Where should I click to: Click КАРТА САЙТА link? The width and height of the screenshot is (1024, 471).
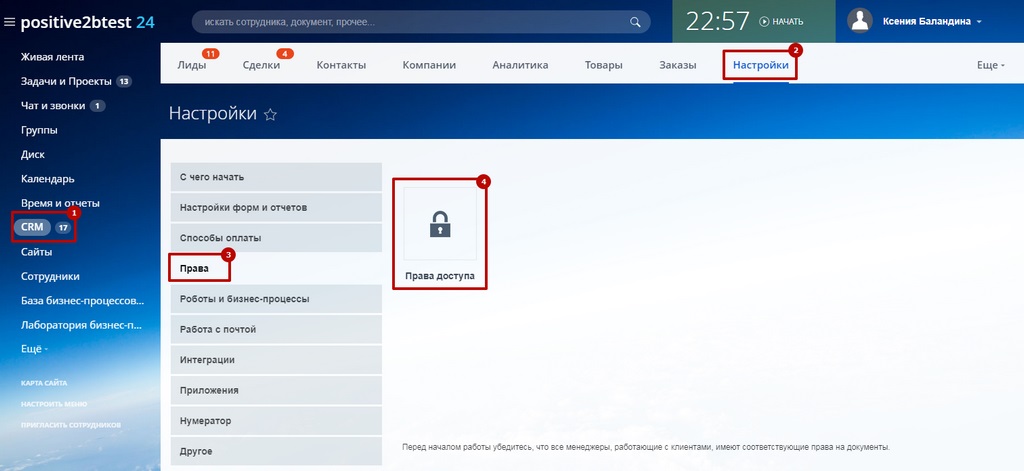click(44, 383)
